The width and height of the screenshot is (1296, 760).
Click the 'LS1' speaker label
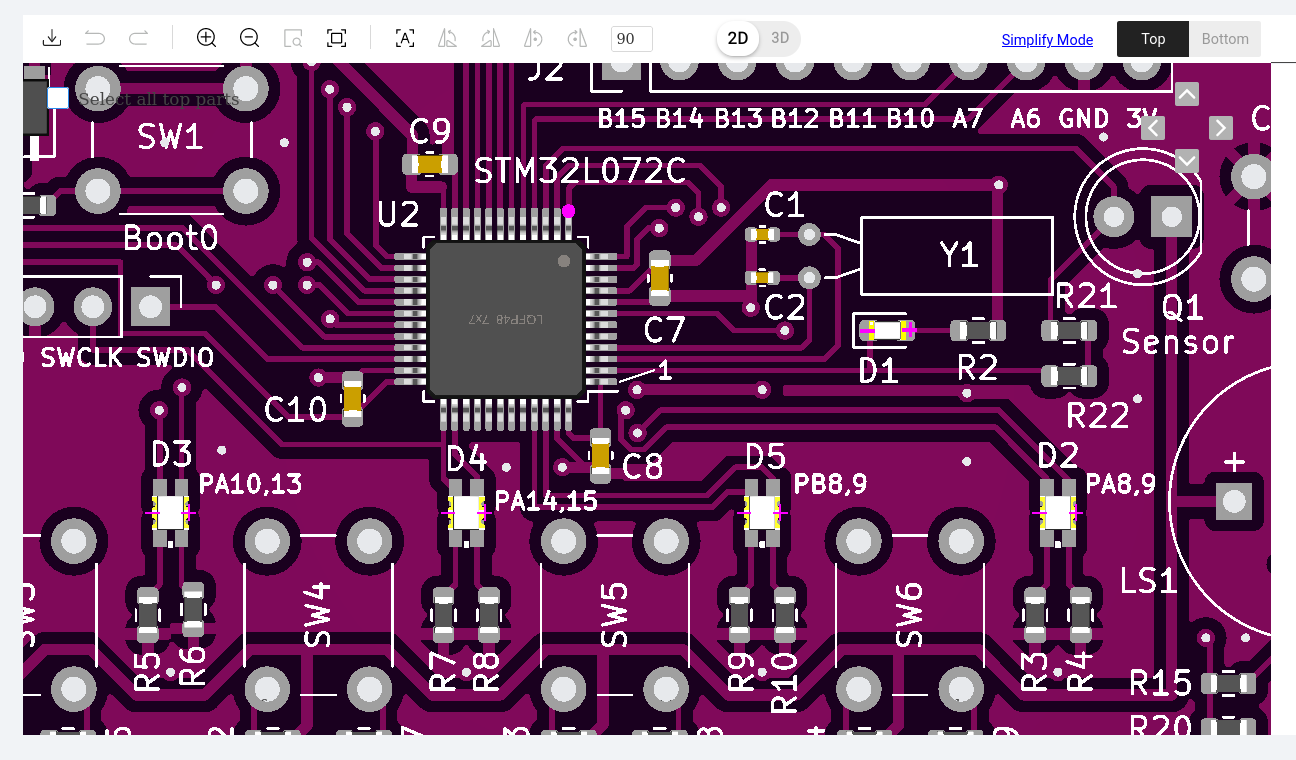coord(1148,580)
